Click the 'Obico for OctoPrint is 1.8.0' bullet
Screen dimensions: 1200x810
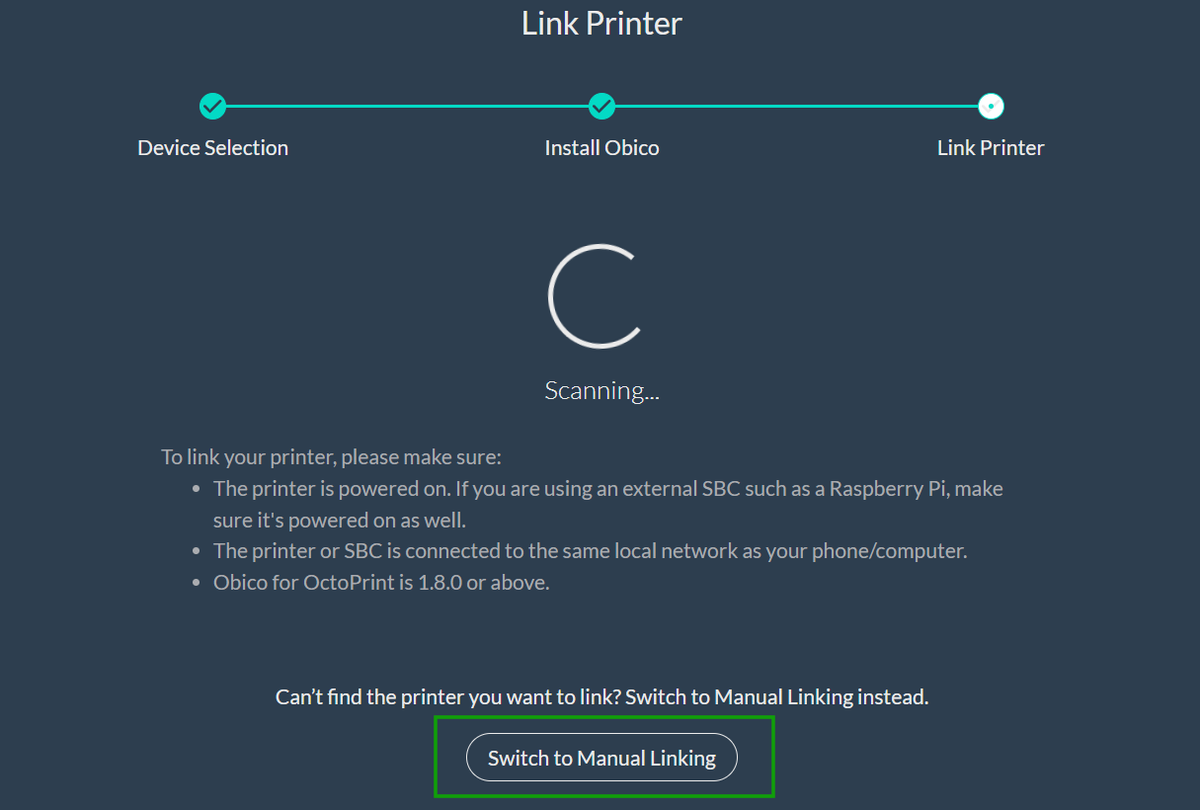(381, 582)
